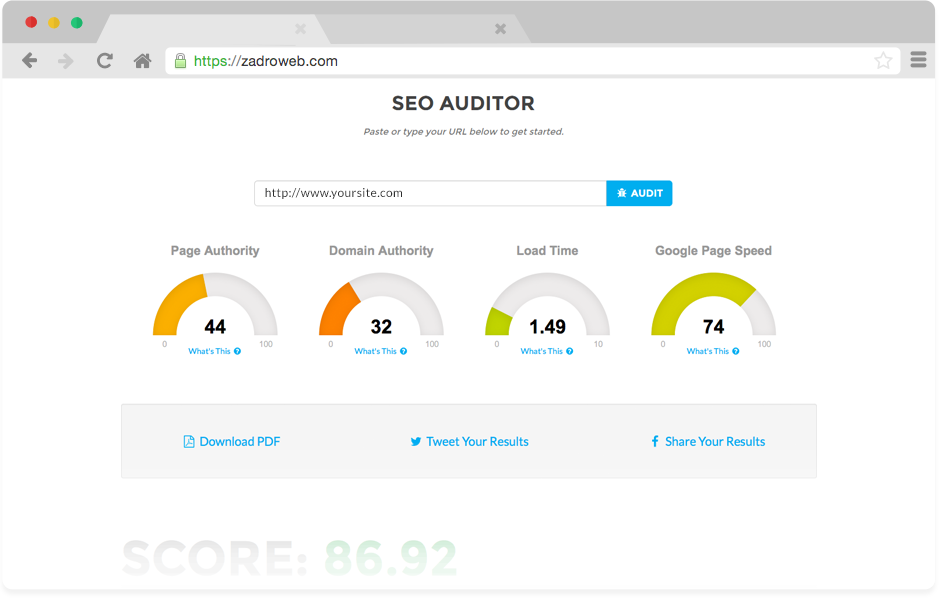The width and height of the screenshot is (939, 598).
Task: Click the Twitter bird icon
Action: click(416, 441)
